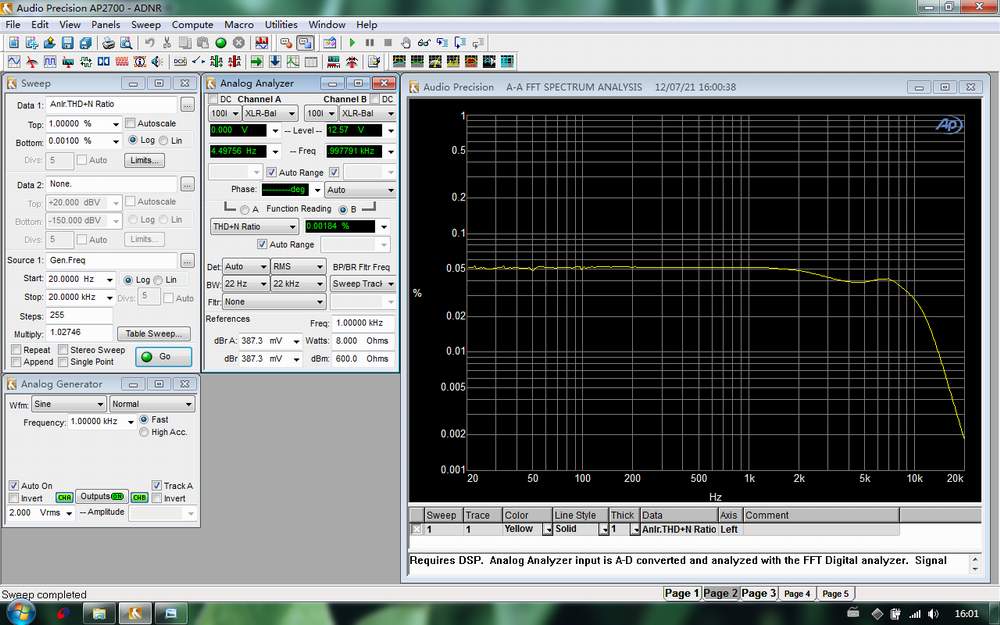
Task: Open Analog Analyzer panel icon
Action: [31, 61]
